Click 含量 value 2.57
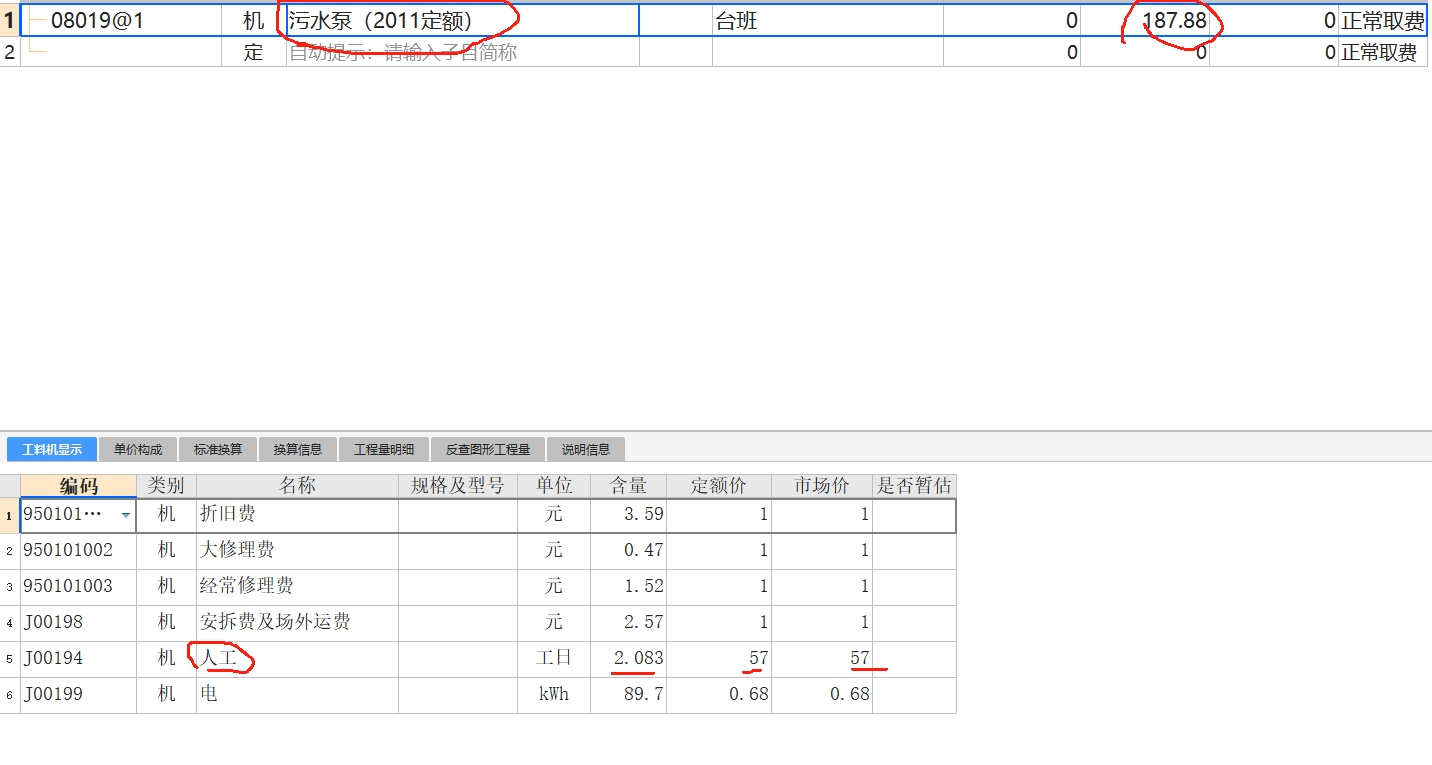This screenshot has width=1432, height=765. [628, 623]
